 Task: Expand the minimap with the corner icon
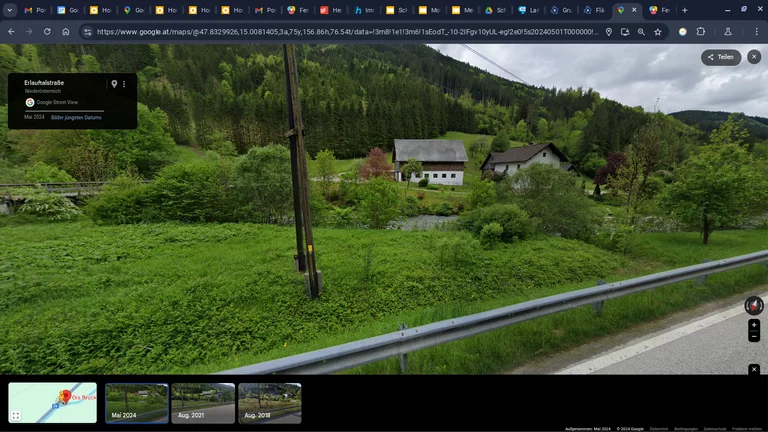pyautogui.click(x=16, y=415)
